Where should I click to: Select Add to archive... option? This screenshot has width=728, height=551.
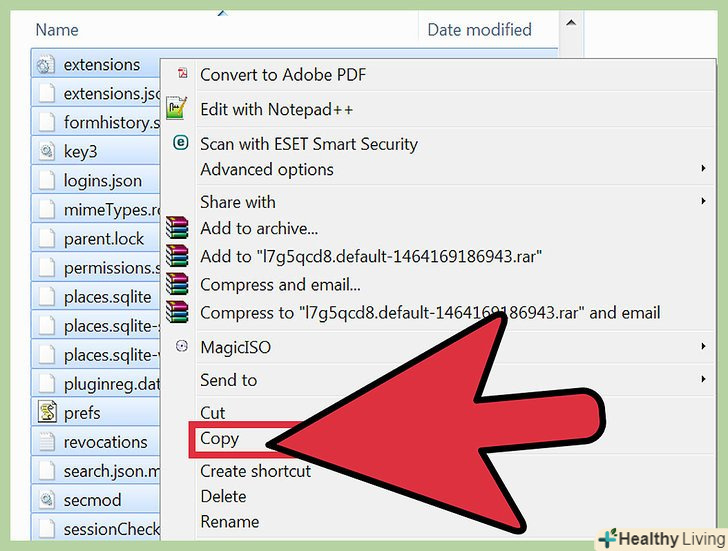pos(259,228)
